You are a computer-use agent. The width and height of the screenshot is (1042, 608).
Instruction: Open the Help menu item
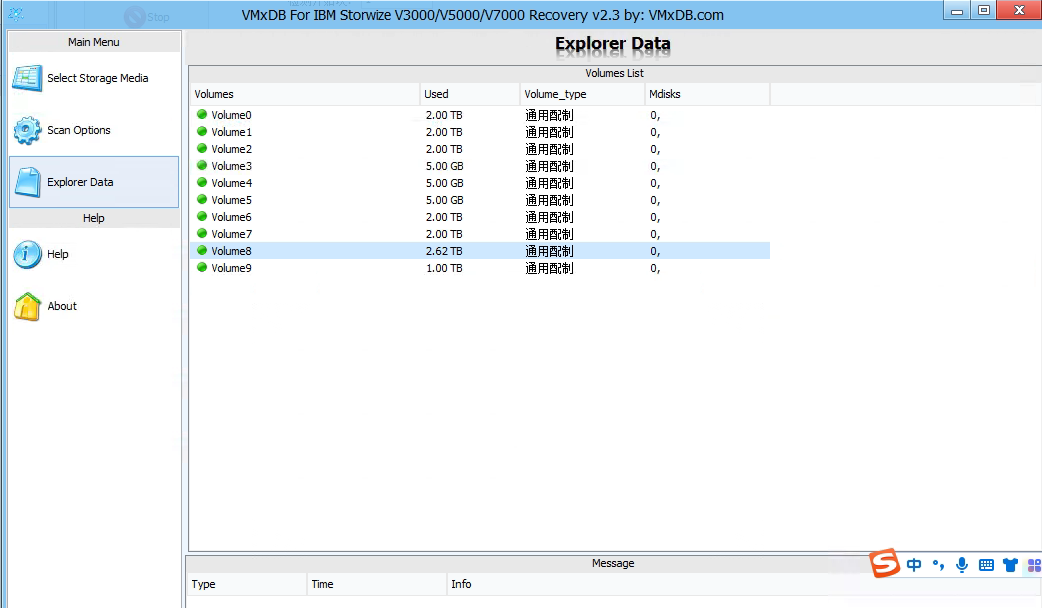coord(94,254)
